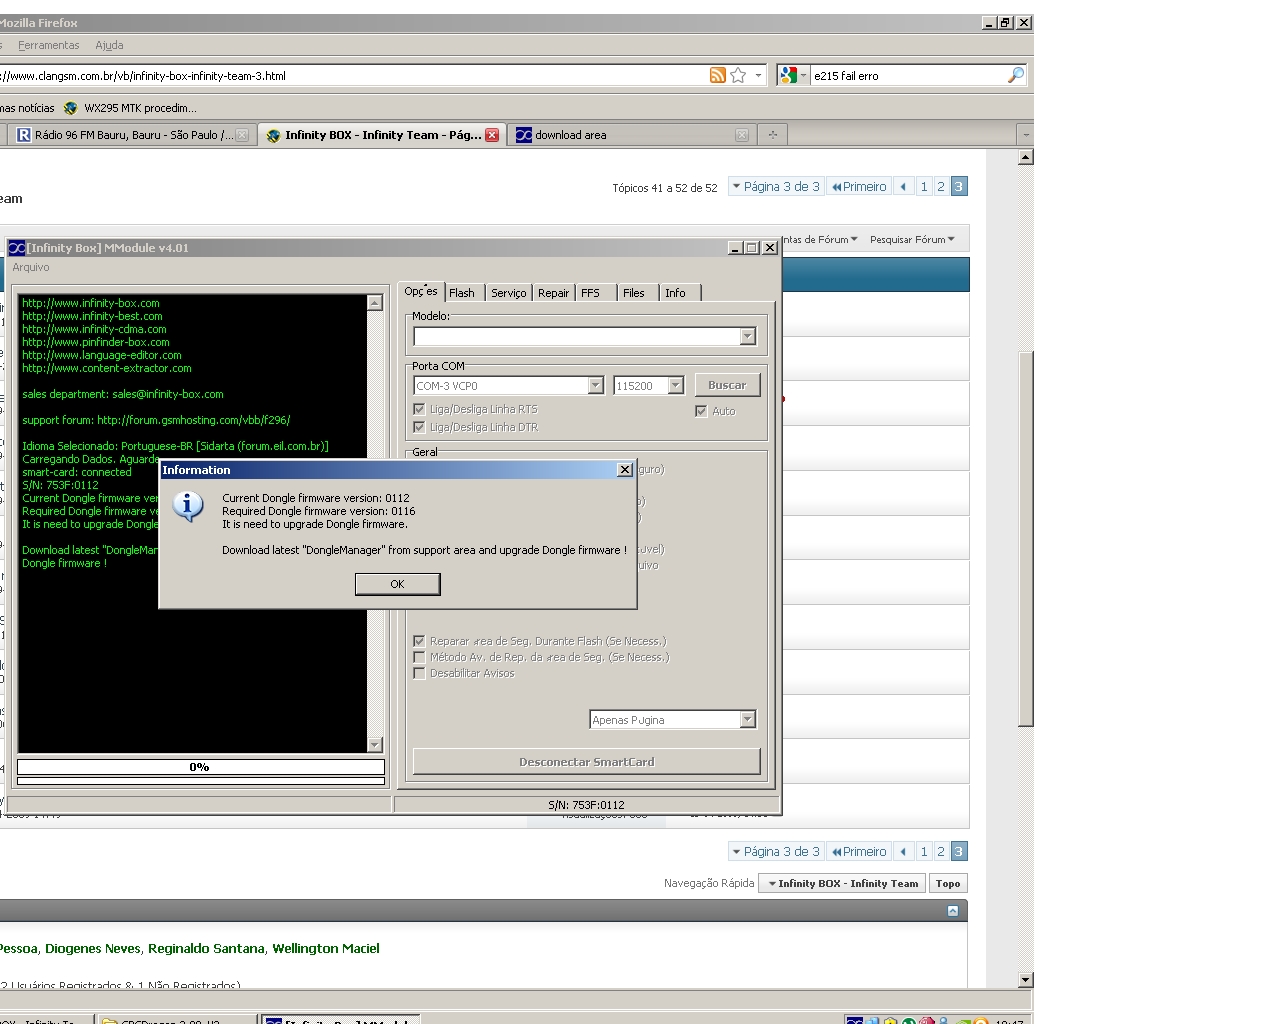This screenshot has width=1280, height=1024.
Task: Switch to the Opções tab
Action: point(421,291)
